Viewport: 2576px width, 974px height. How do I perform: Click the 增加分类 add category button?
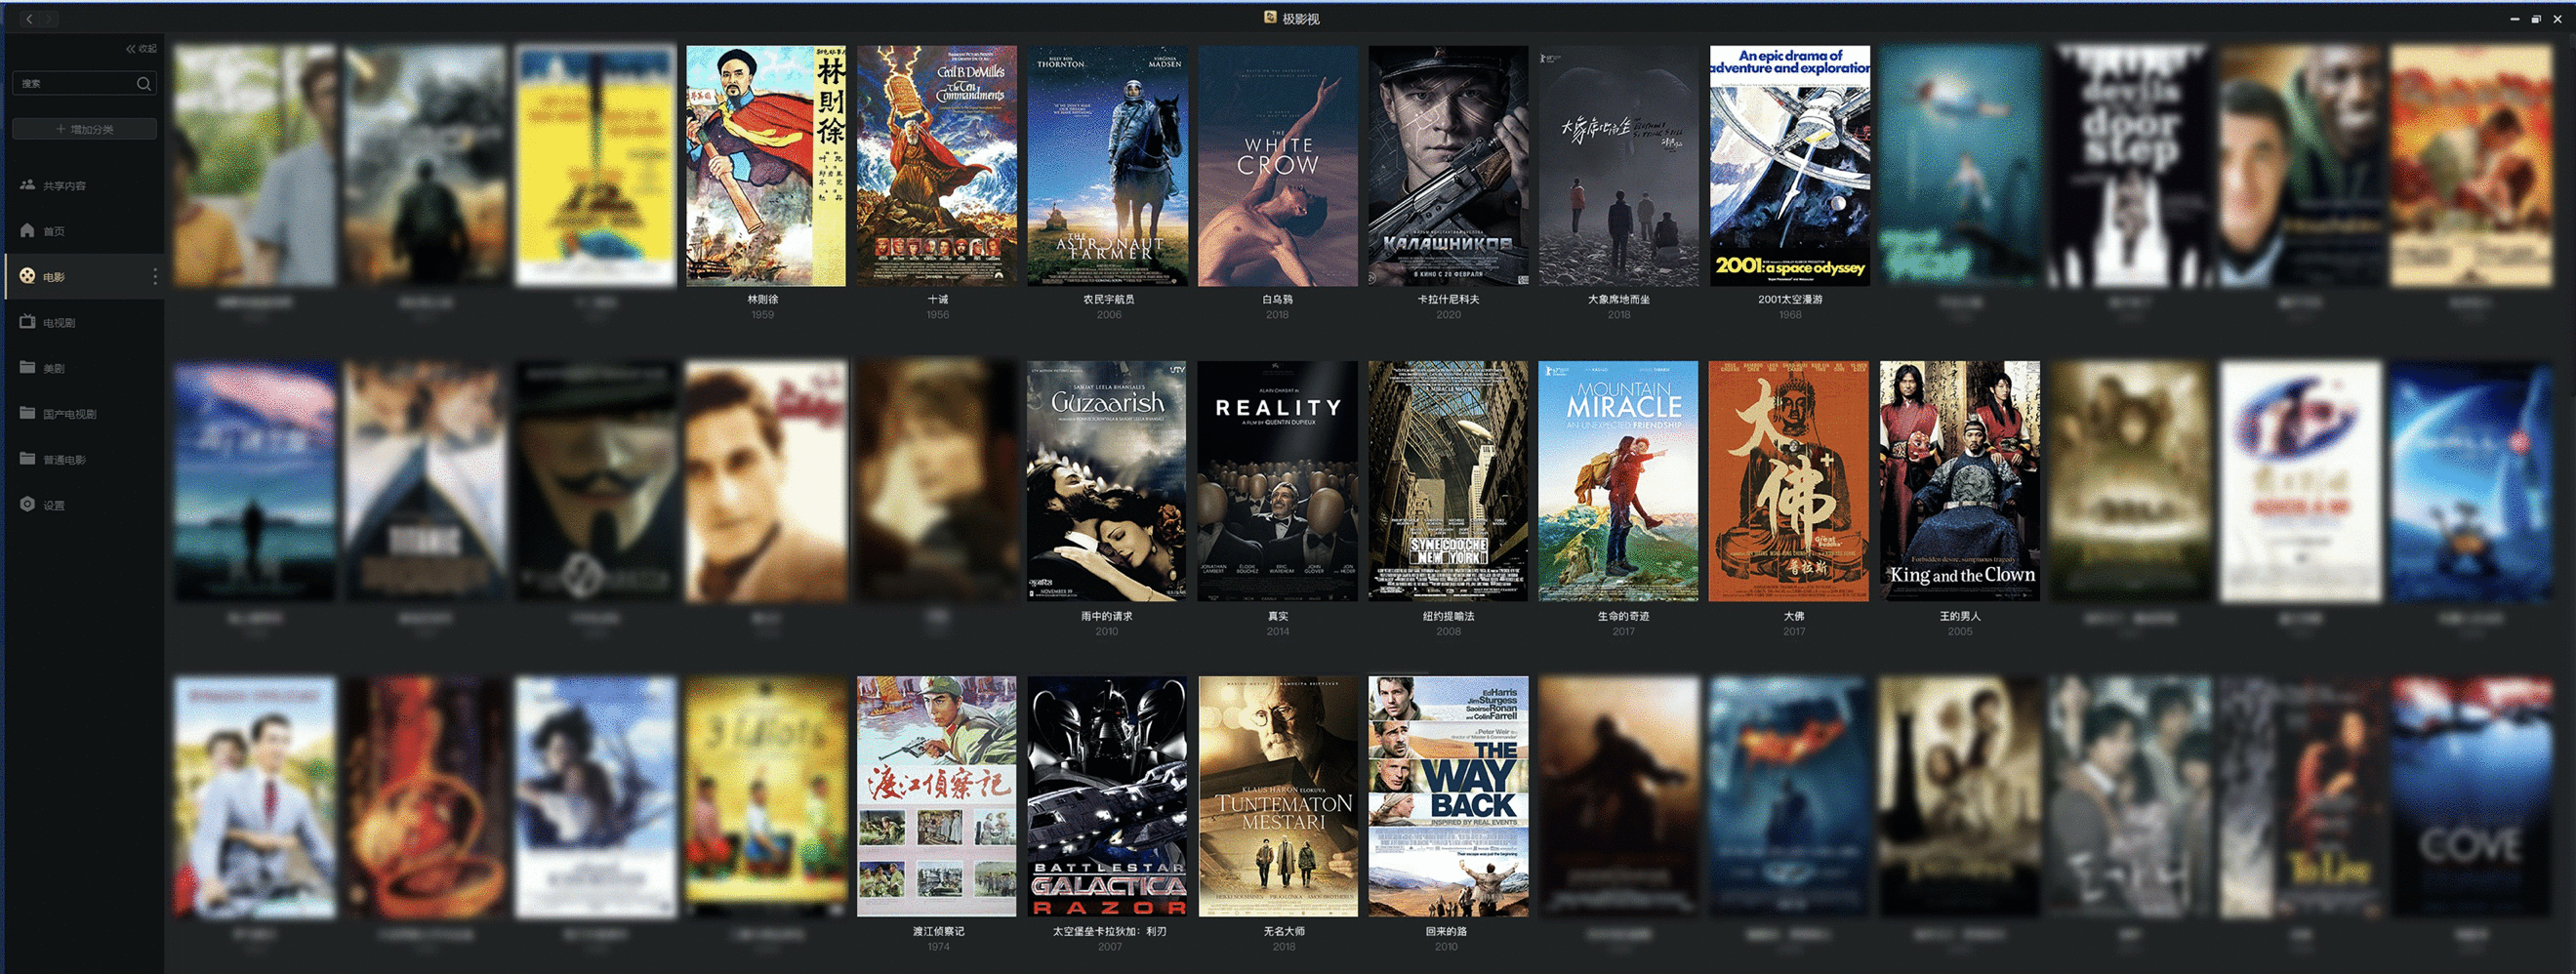click(84, 129)
